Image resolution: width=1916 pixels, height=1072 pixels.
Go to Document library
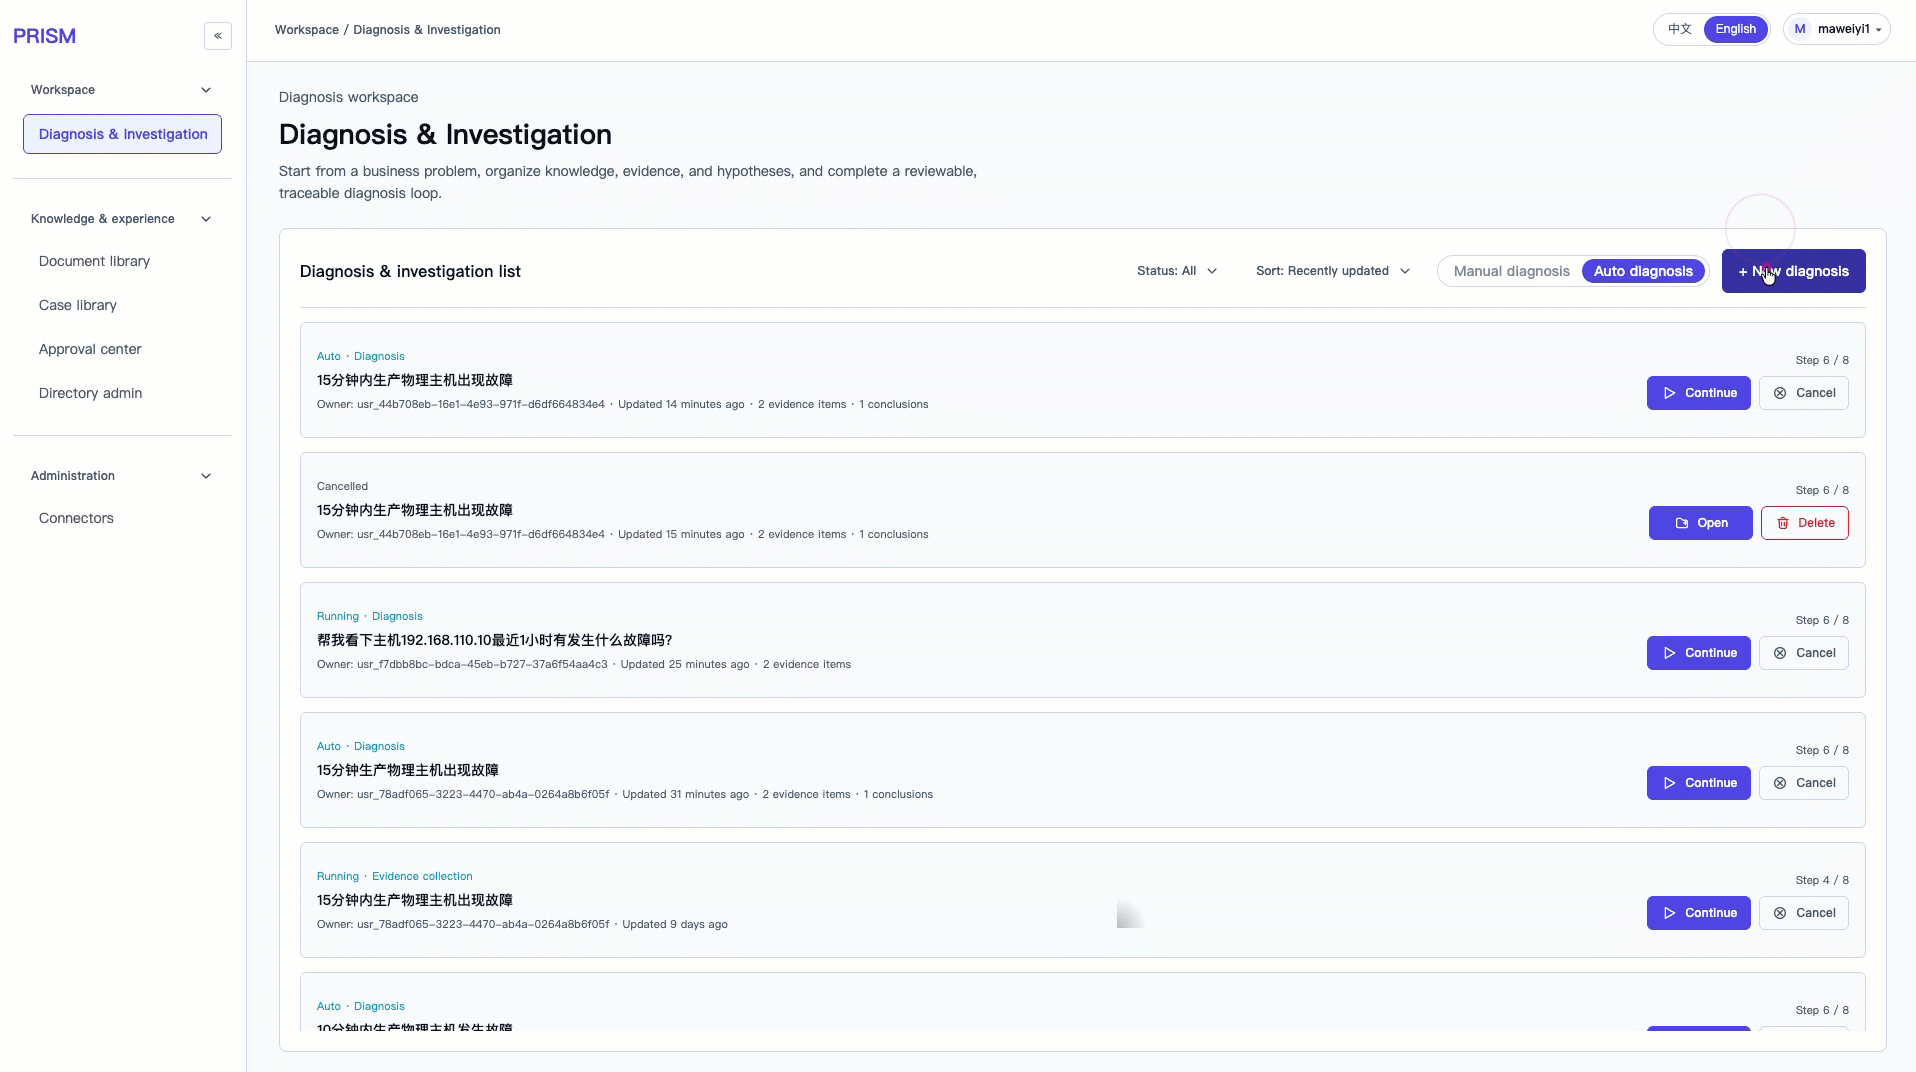[x=94, y=261]
